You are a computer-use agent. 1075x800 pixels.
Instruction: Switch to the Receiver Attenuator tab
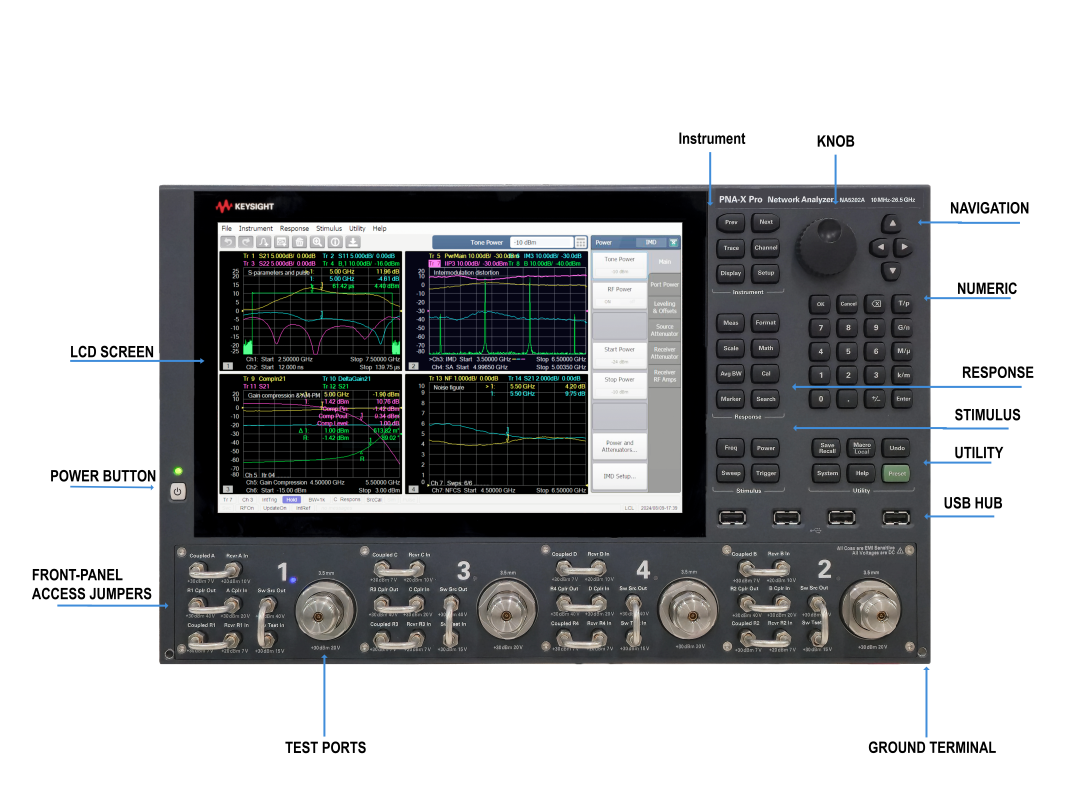pos(664,352)
